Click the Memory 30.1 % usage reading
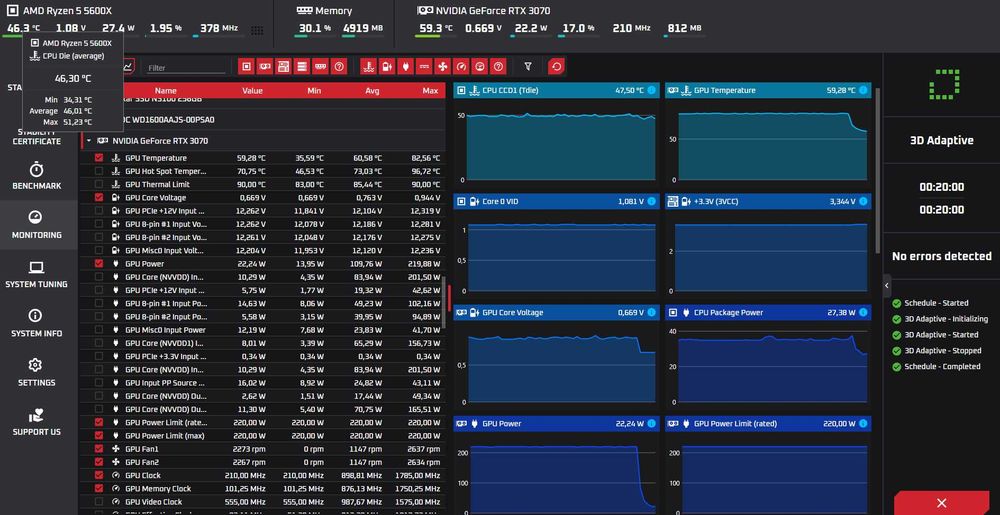This screenshot has height=515, width=1000. click(315, 28)
